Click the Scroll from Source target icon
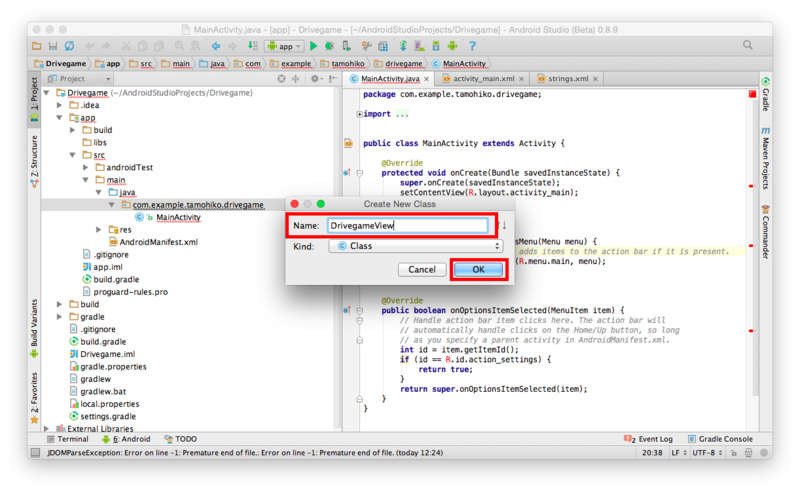Viewport: 800px width, 492px height. tap(281, 79)
